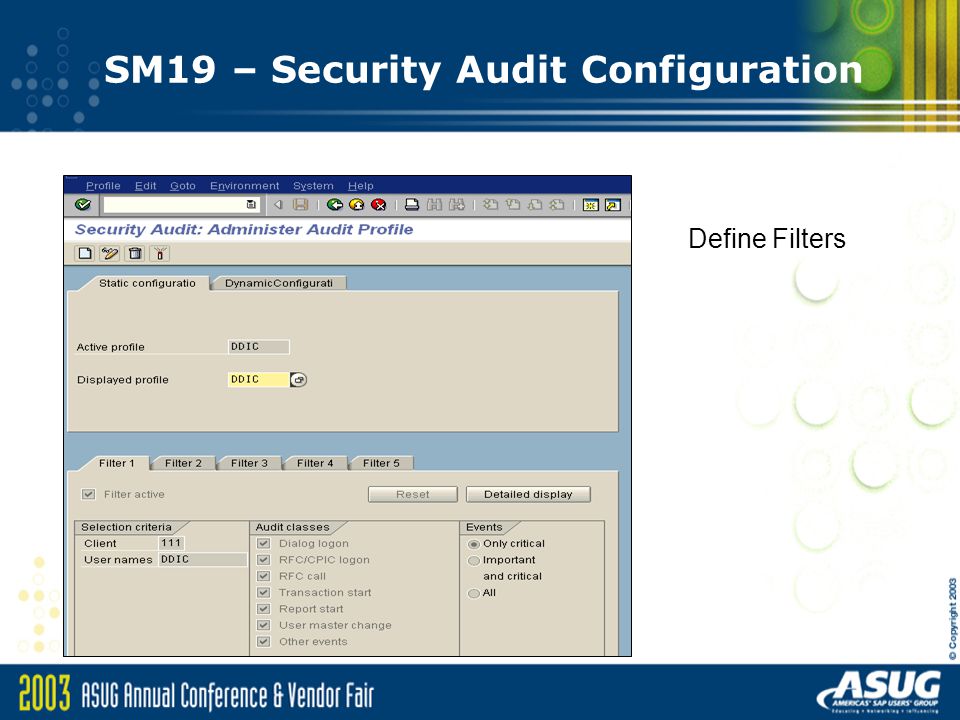The image size is (960, 720).
Task: Click the Displayed profile input field
Action: (x=258, y=380)
